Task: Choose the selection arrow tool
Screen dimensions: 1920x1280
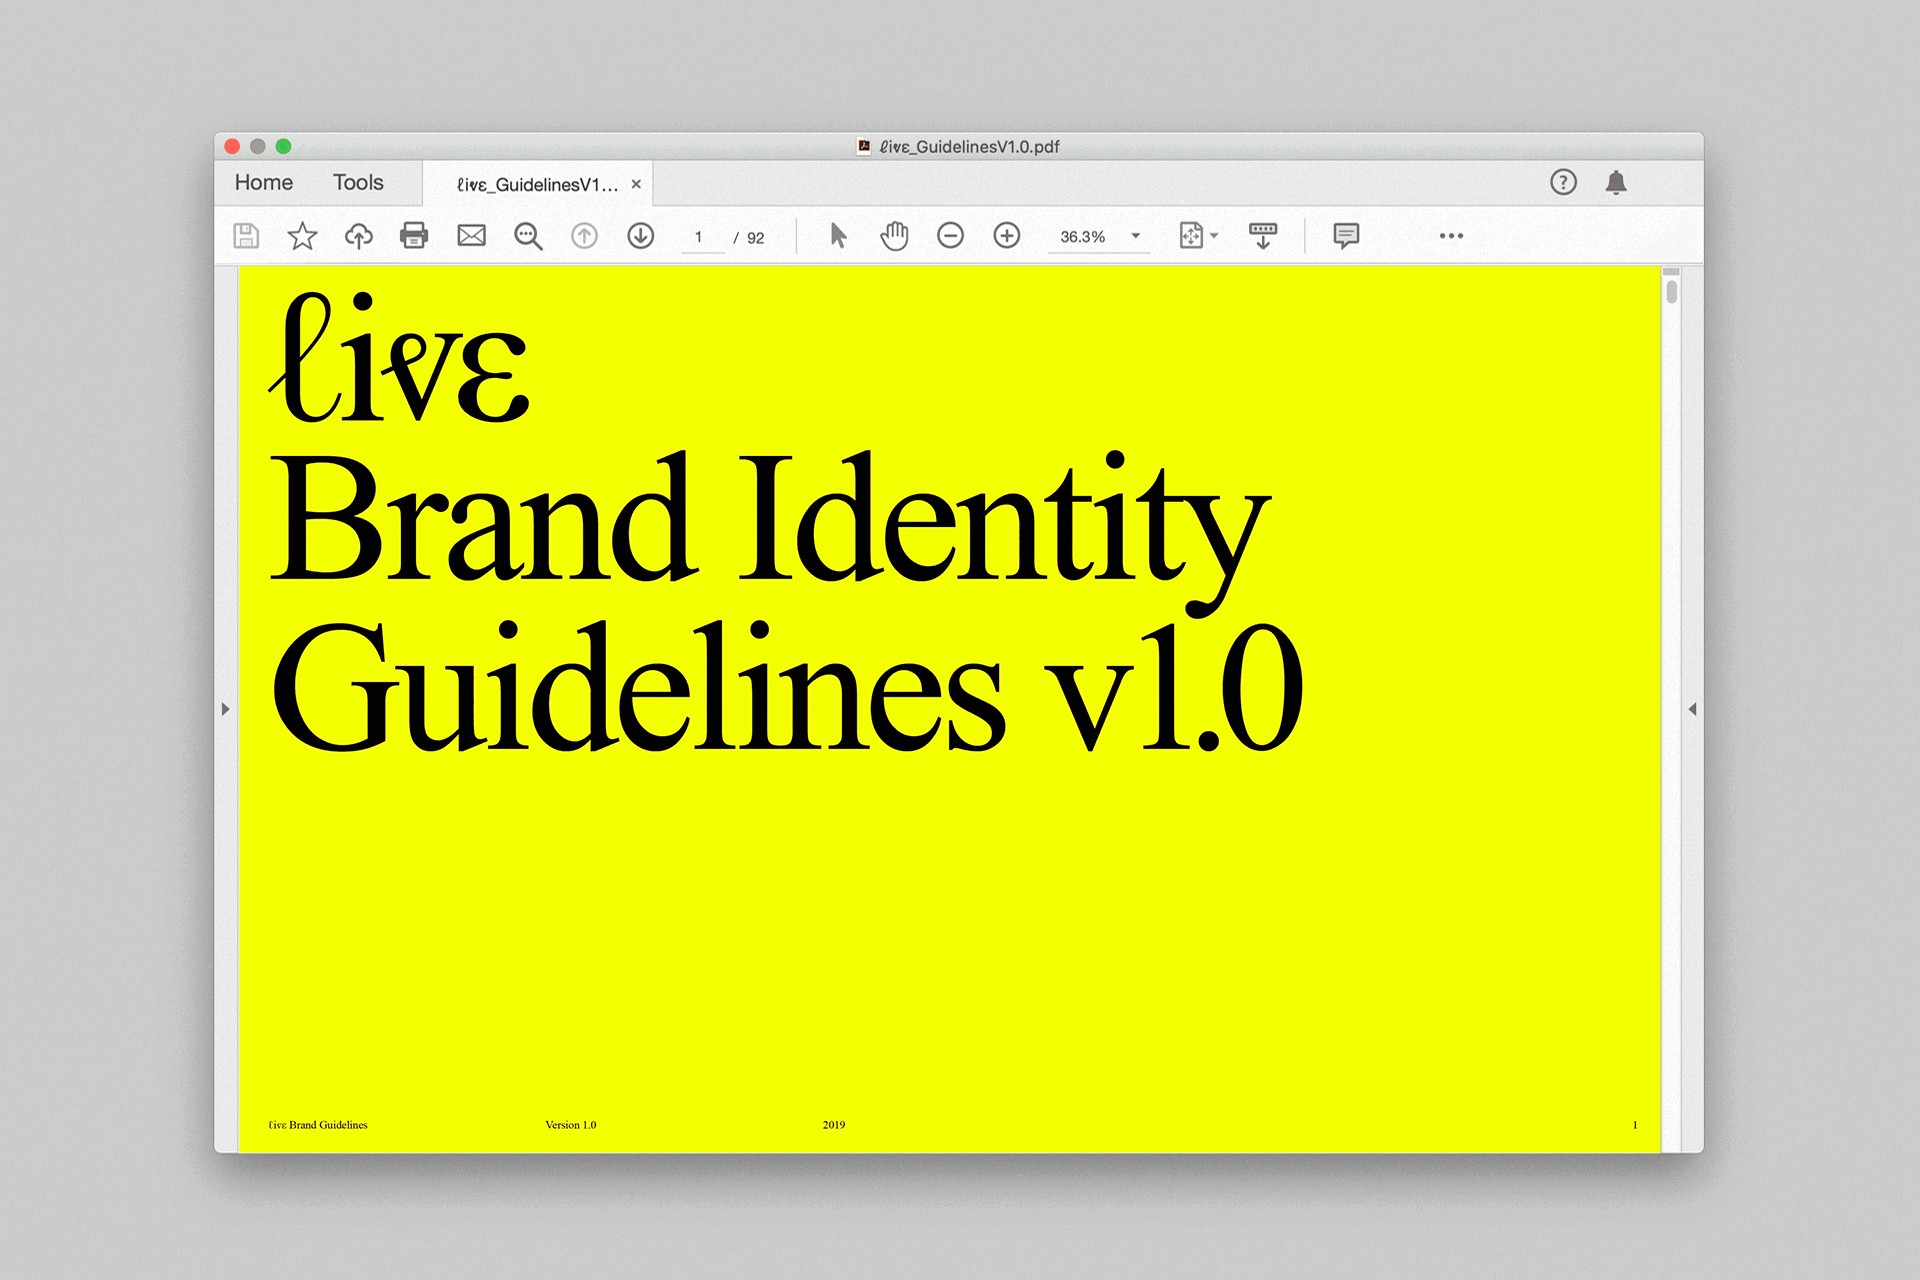Action: tap(838, 236)
